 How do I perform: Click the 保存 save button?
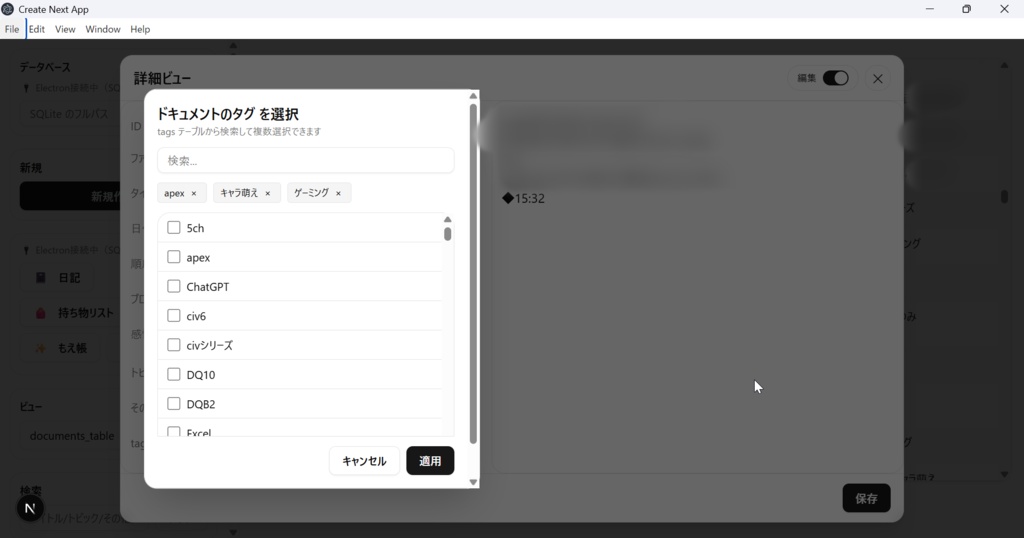coord(867,498)
